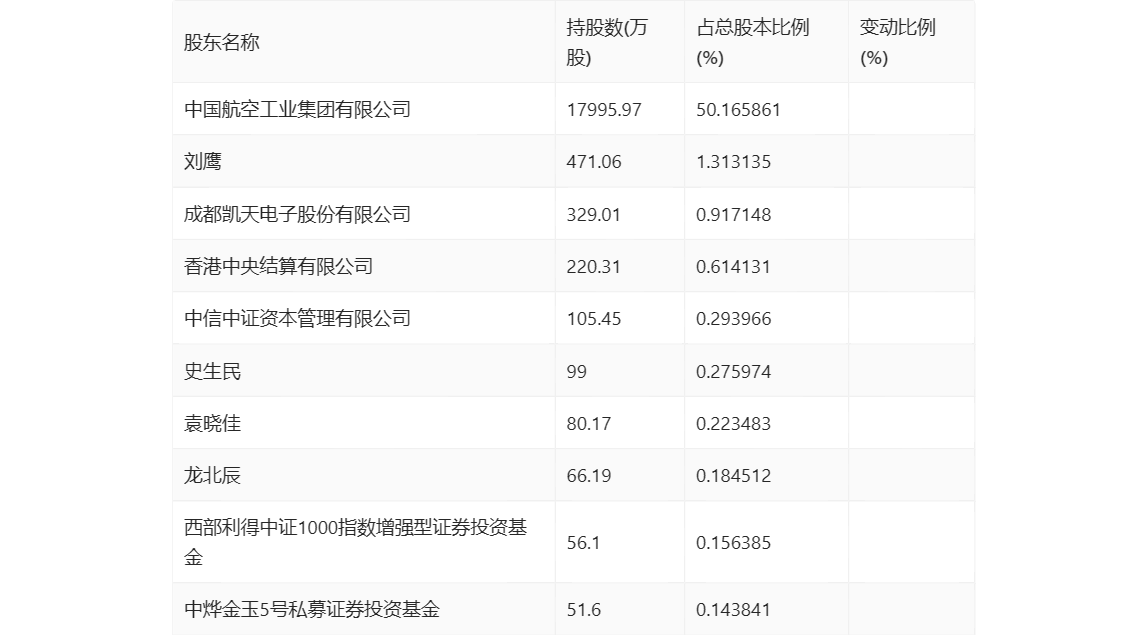Viewport: 1148px width, 635px height.
Task: Click shareholder name 刘鹰
Action: [x=203, y=161]
